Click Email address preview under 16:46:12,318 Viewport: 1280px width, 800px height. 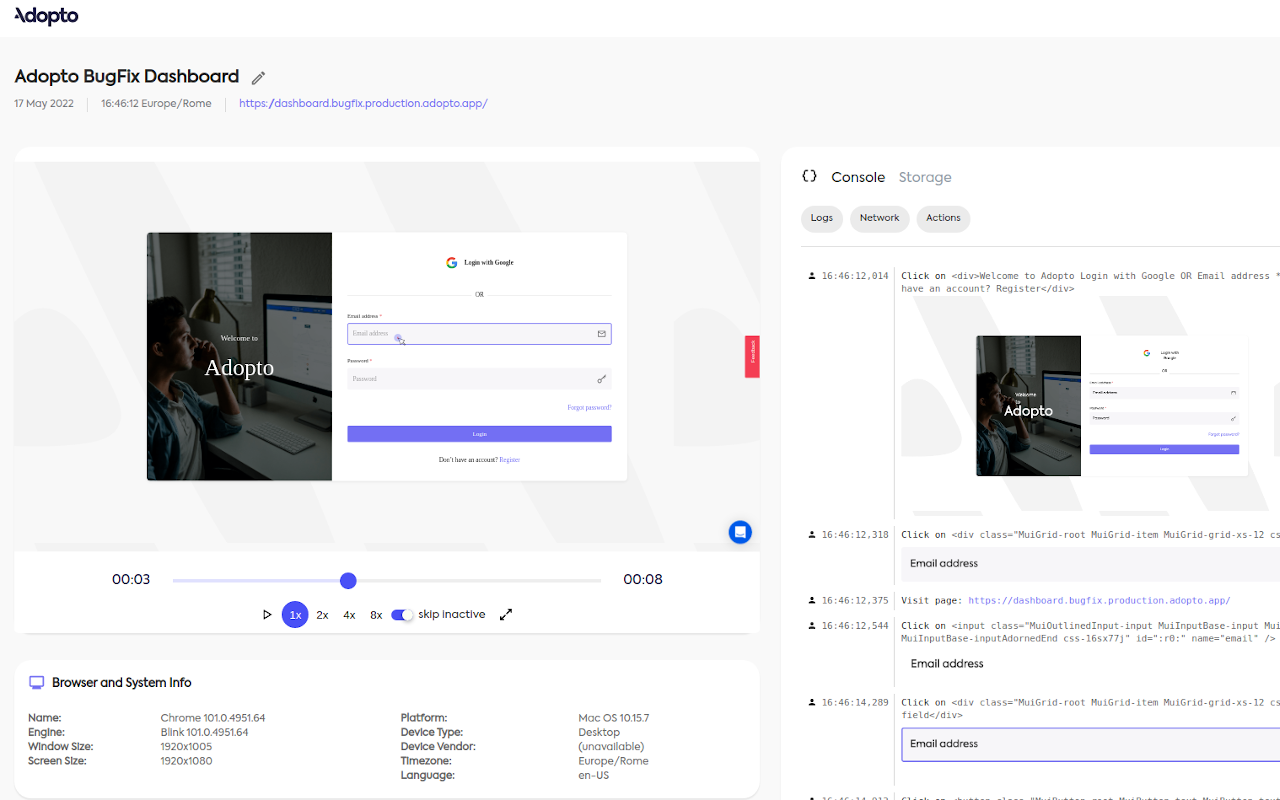click(x=1091, y=564)
